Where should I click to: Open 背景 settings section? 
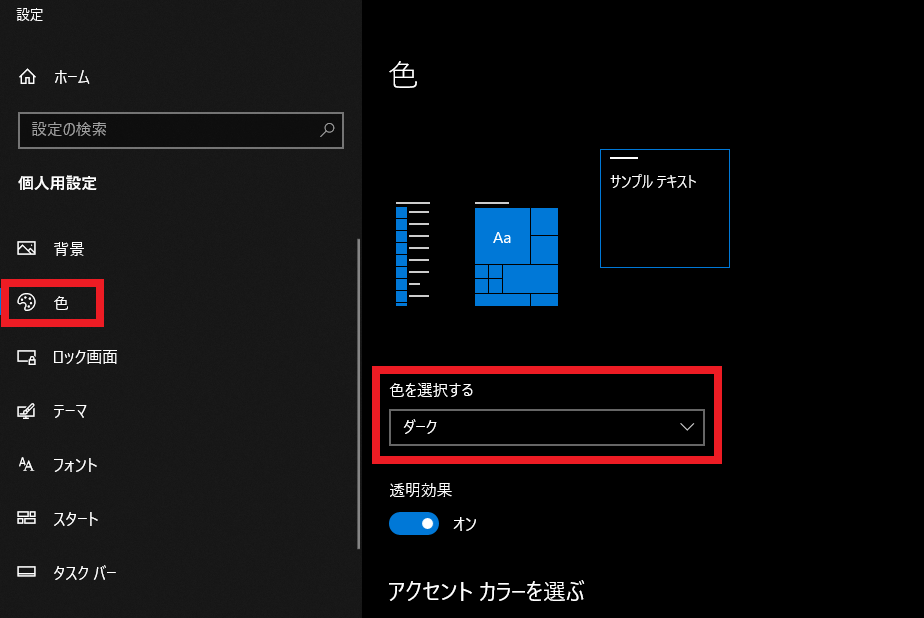[x=69, y=249]
